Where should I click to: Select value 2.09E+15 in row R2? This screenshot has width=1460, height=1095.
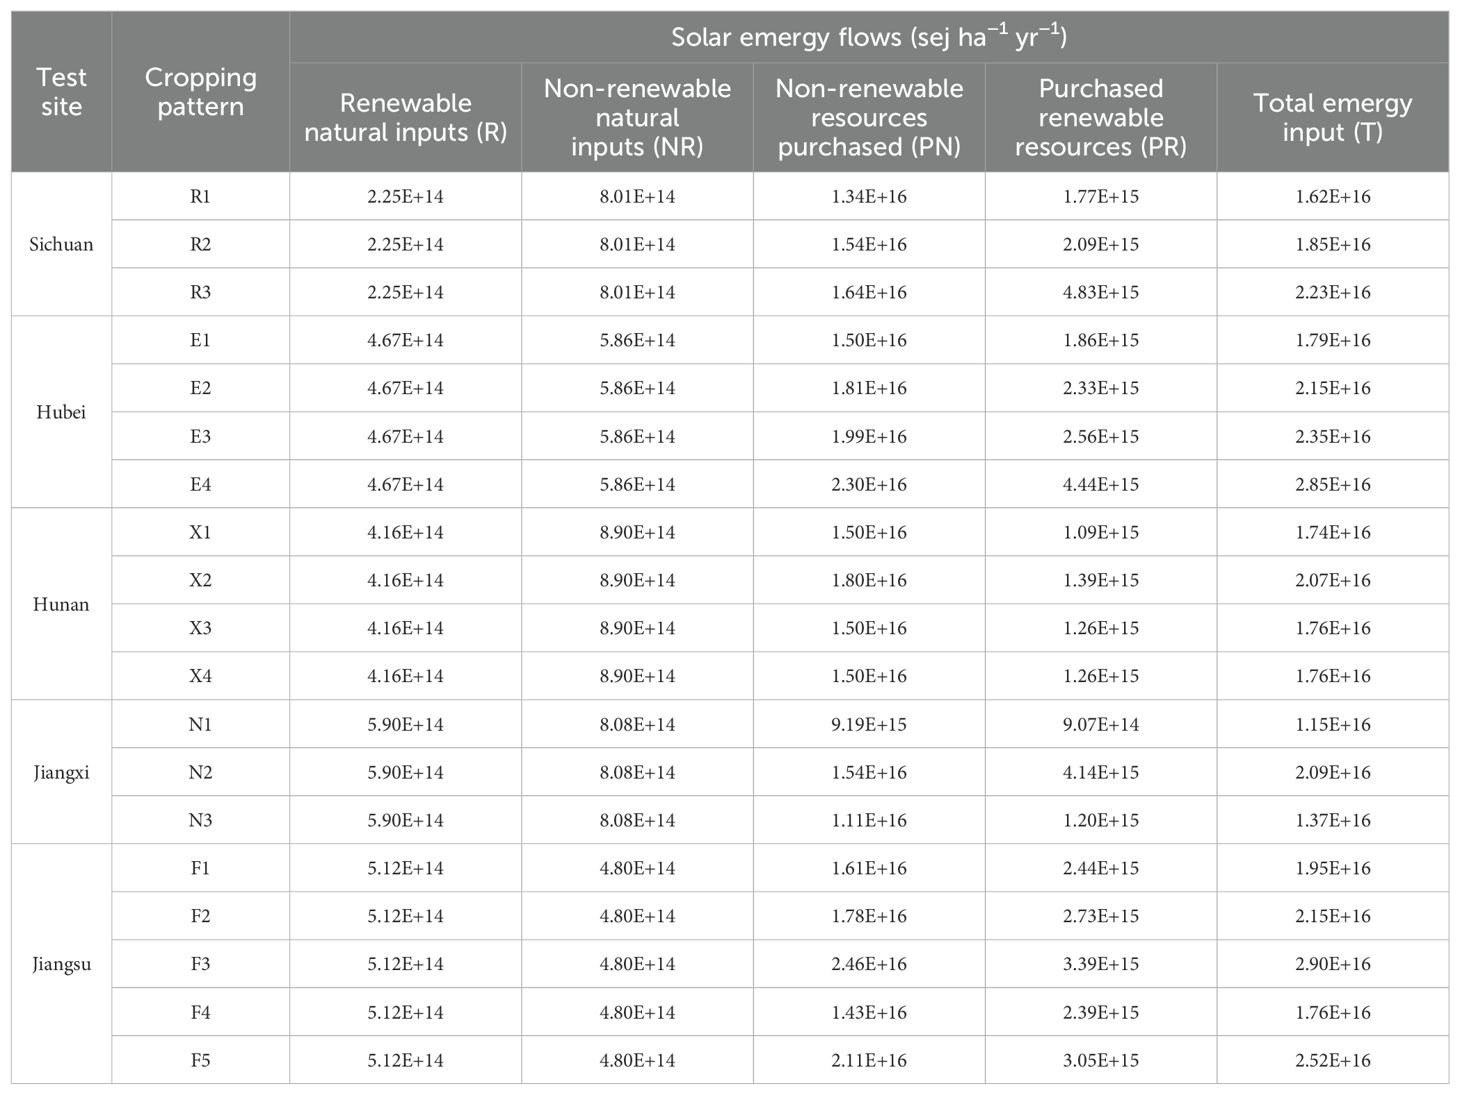pos(1101,244)
